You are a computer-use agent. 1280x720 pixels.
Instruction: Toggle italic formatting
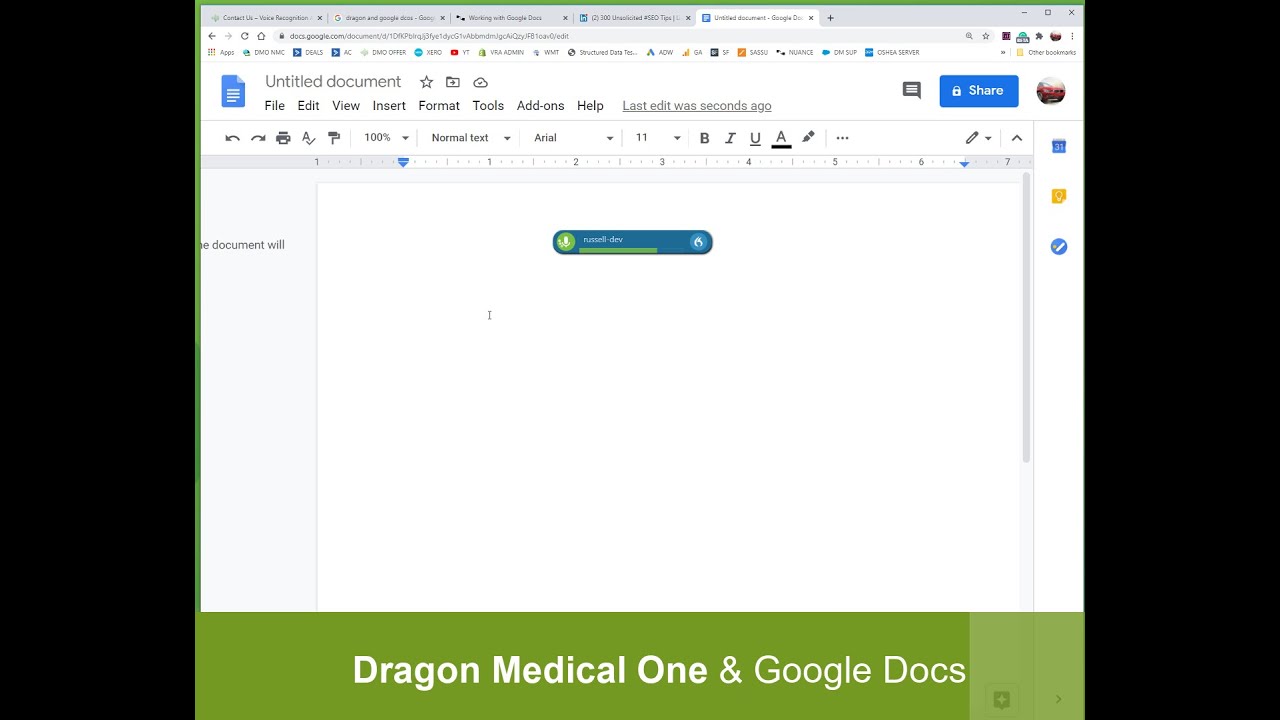click(730, 138)
